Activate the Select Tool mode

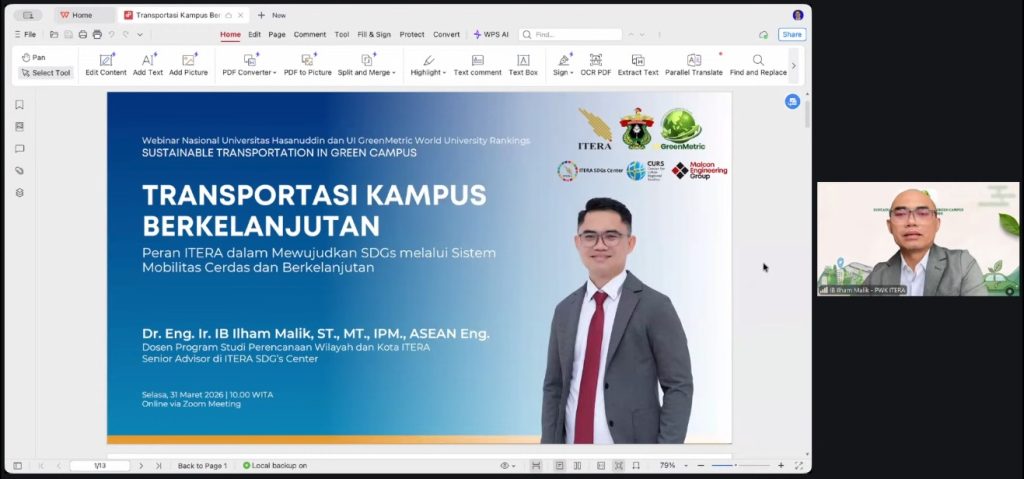(45, 72)
